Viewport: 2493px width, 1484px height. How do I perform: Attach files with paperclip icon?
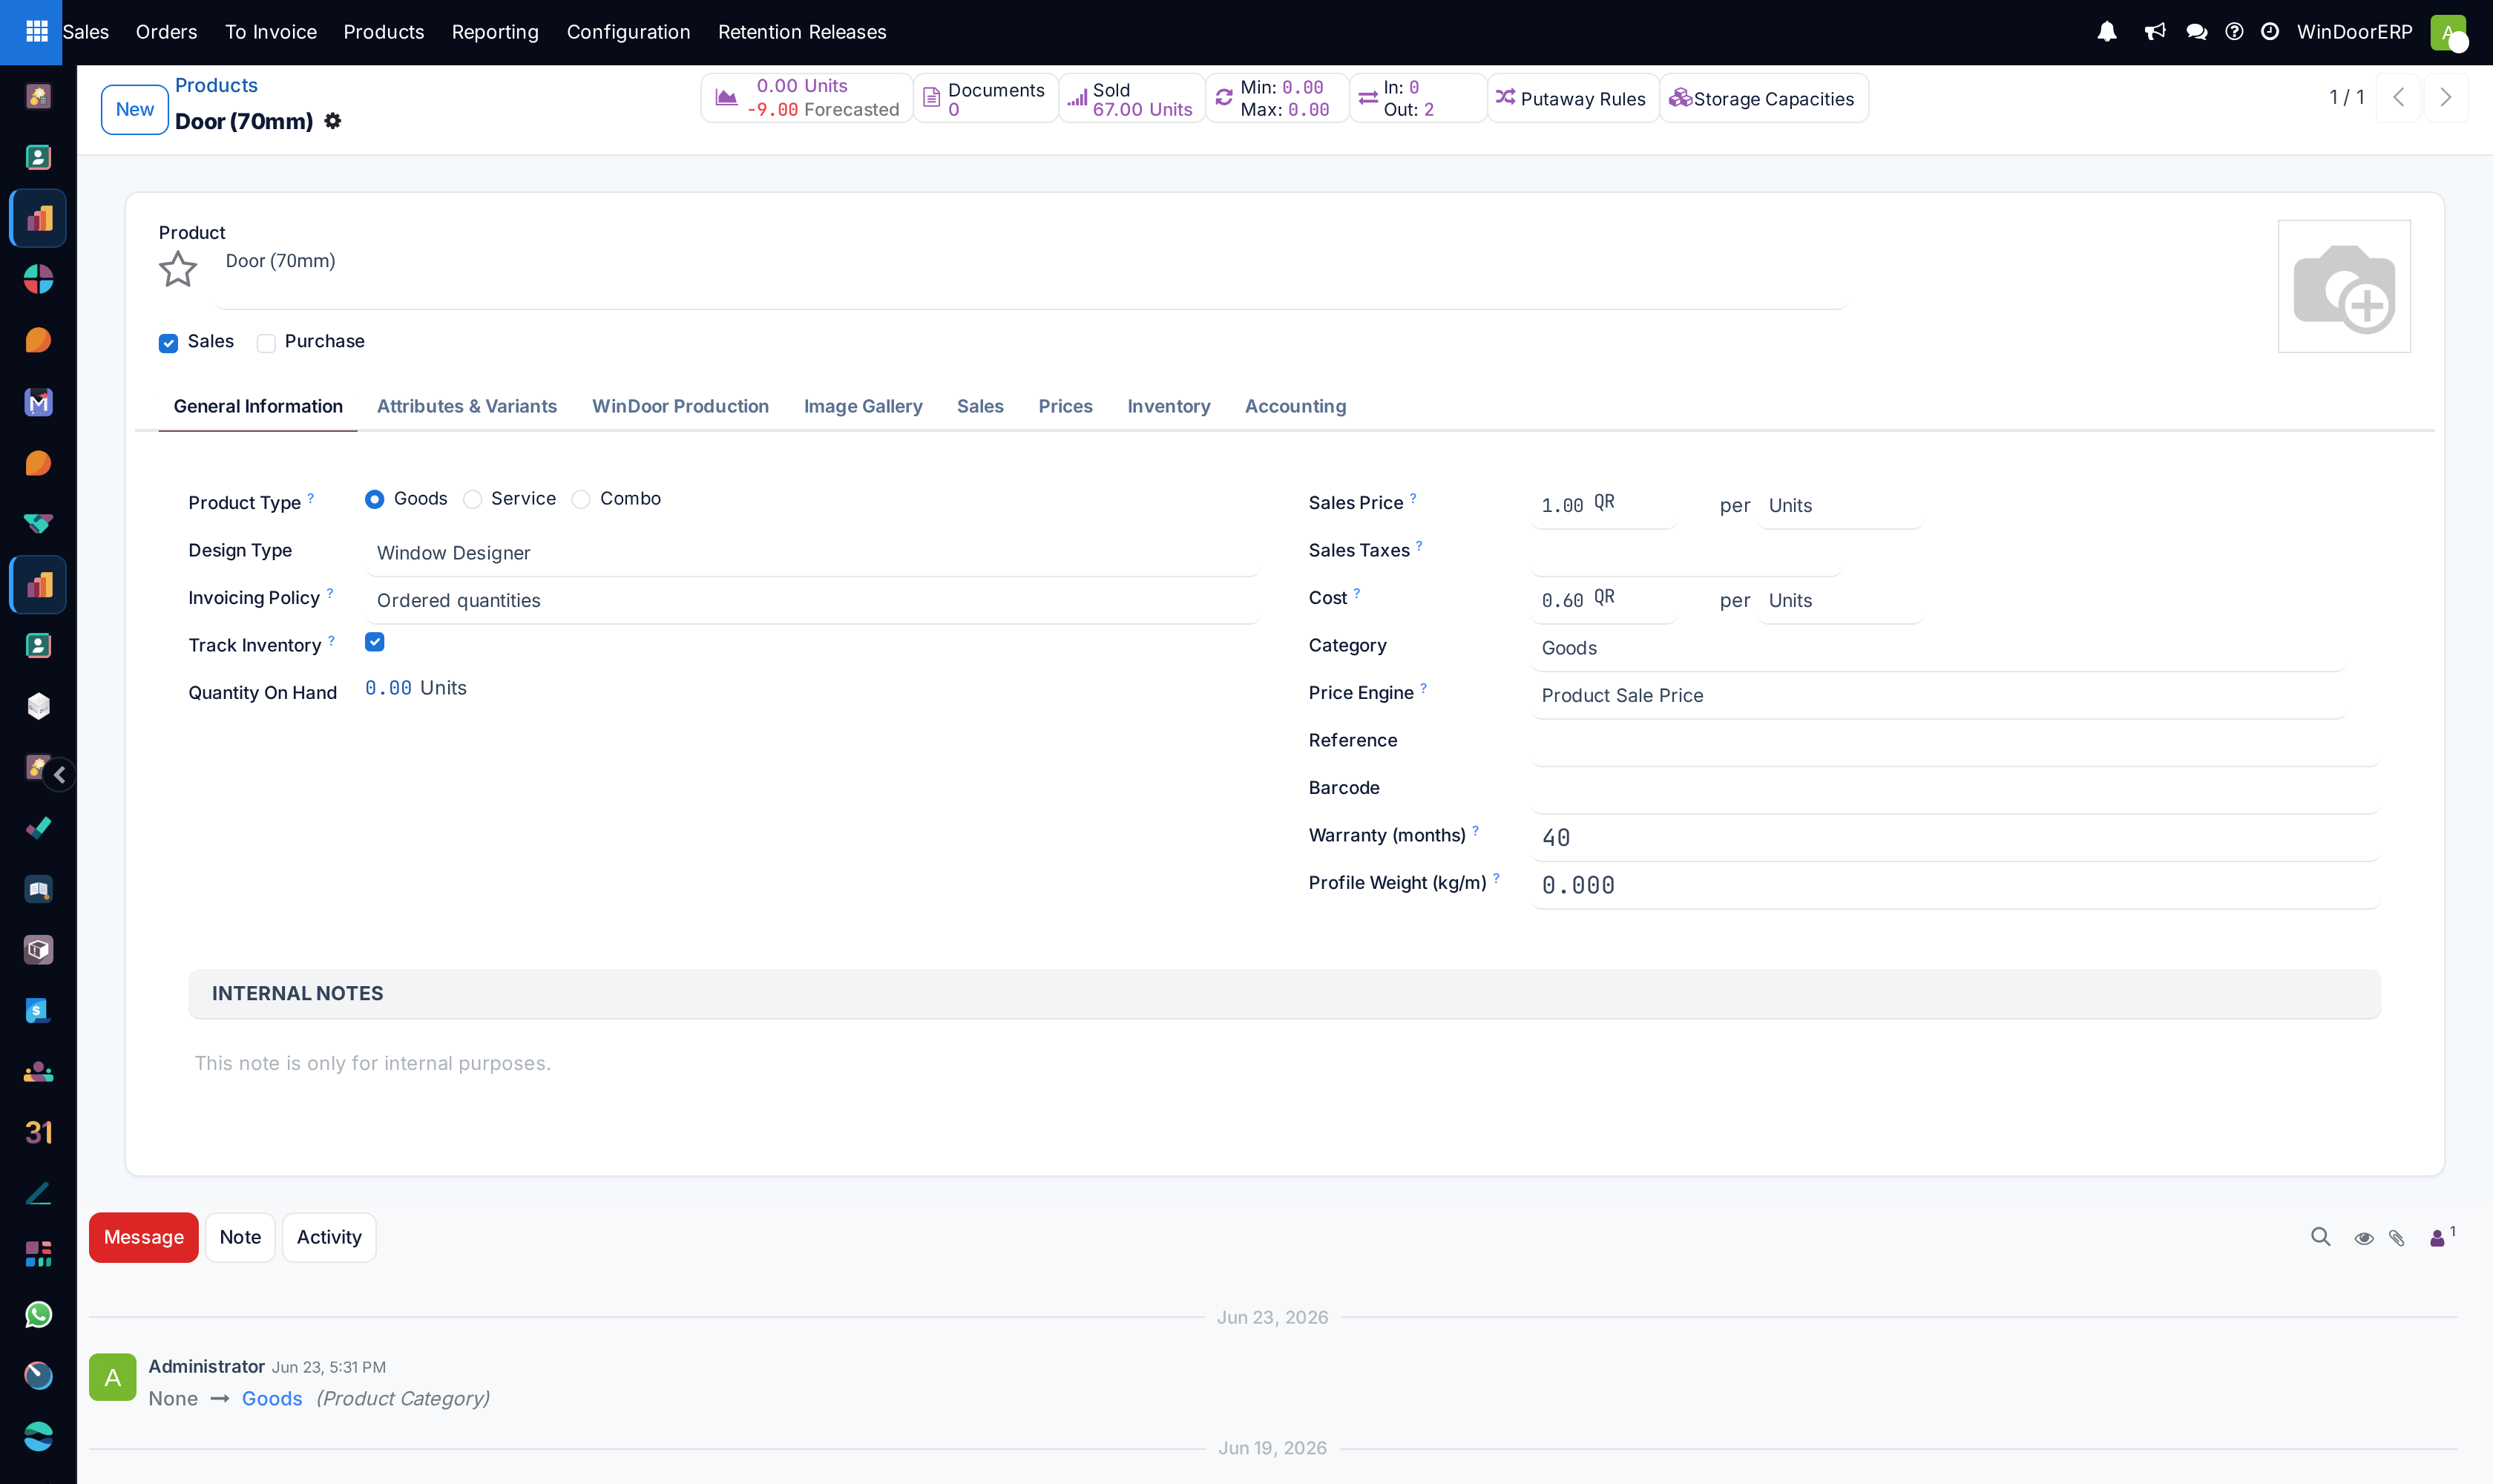point(2397,1238)
